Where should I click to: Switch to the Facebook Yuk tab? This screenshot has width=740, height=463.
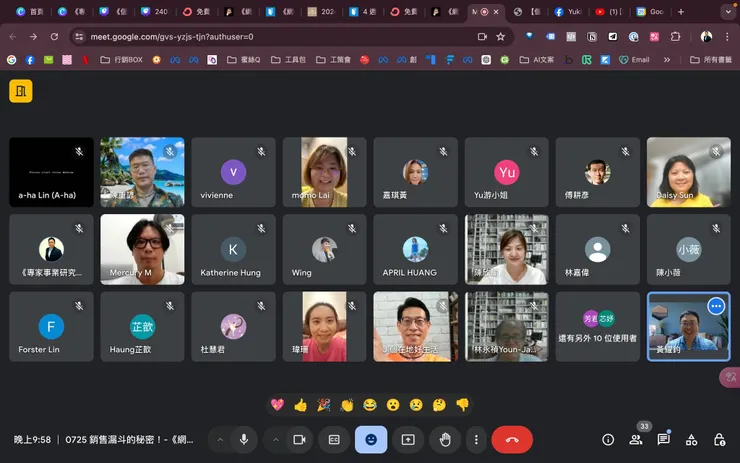tap(569, 12)
